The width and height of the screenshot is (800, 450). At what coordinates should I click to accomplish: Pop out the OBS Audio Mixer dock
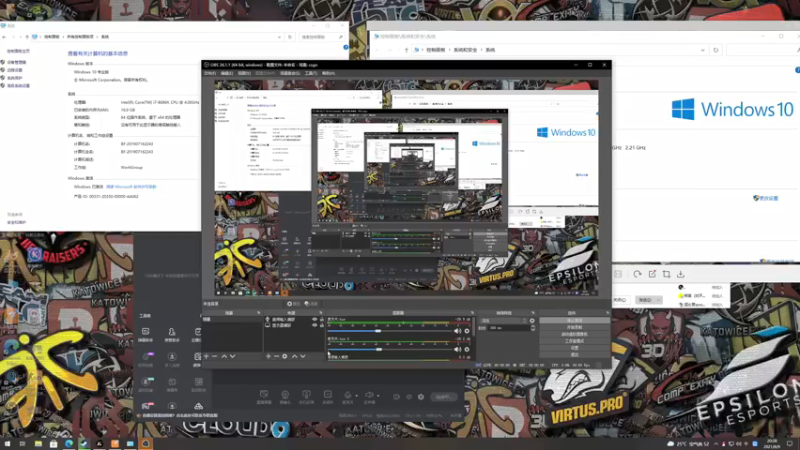coord(472,313)
